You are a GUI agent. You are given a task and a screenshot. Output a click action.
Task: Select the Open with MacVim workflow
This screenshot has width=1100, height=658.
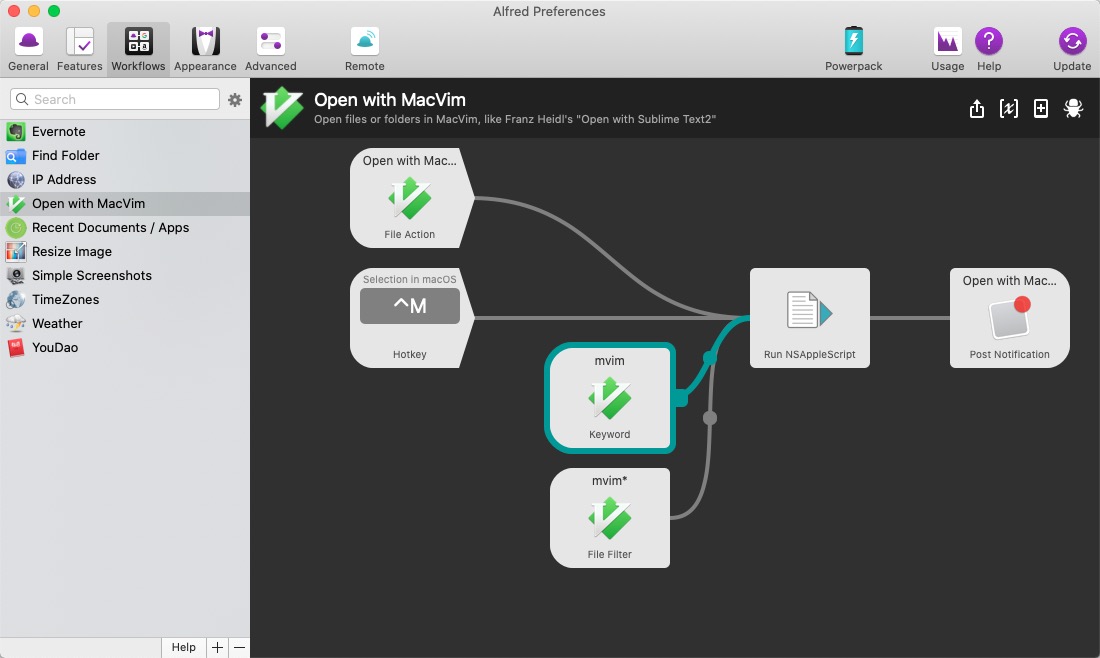(x=125, y=203)
